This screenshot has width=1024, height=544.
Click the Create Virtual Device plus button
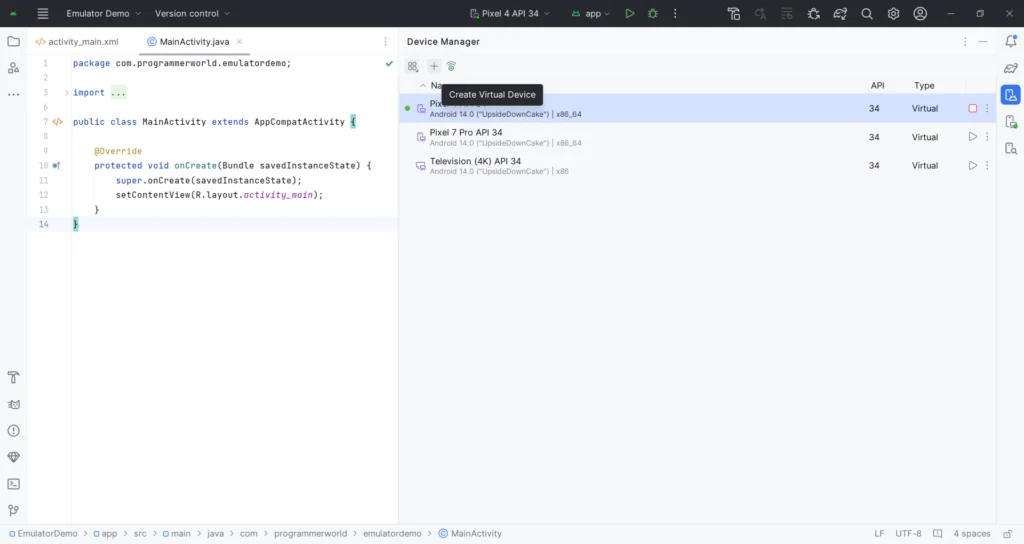click(434, 67)
